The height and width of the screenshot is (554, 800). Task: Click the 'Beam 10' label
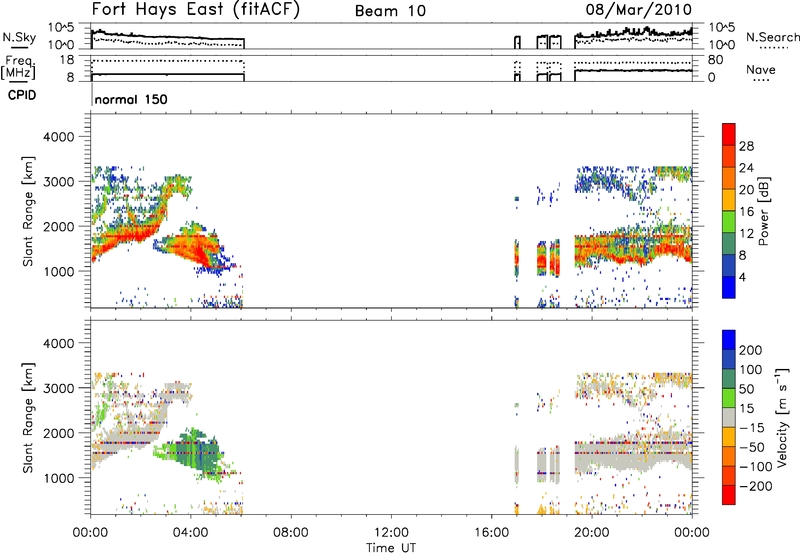pyautogui.click(x=390, y=11)
